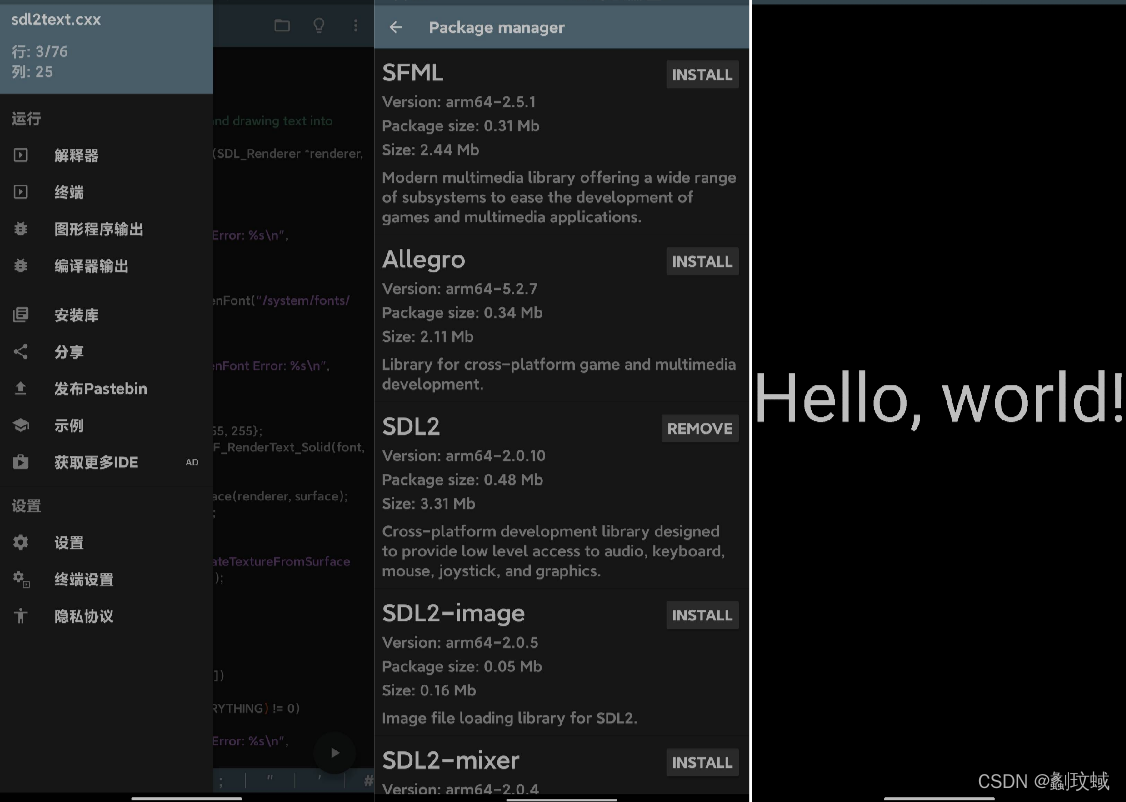Click the play icon beside 解释器

click(21, 155)
